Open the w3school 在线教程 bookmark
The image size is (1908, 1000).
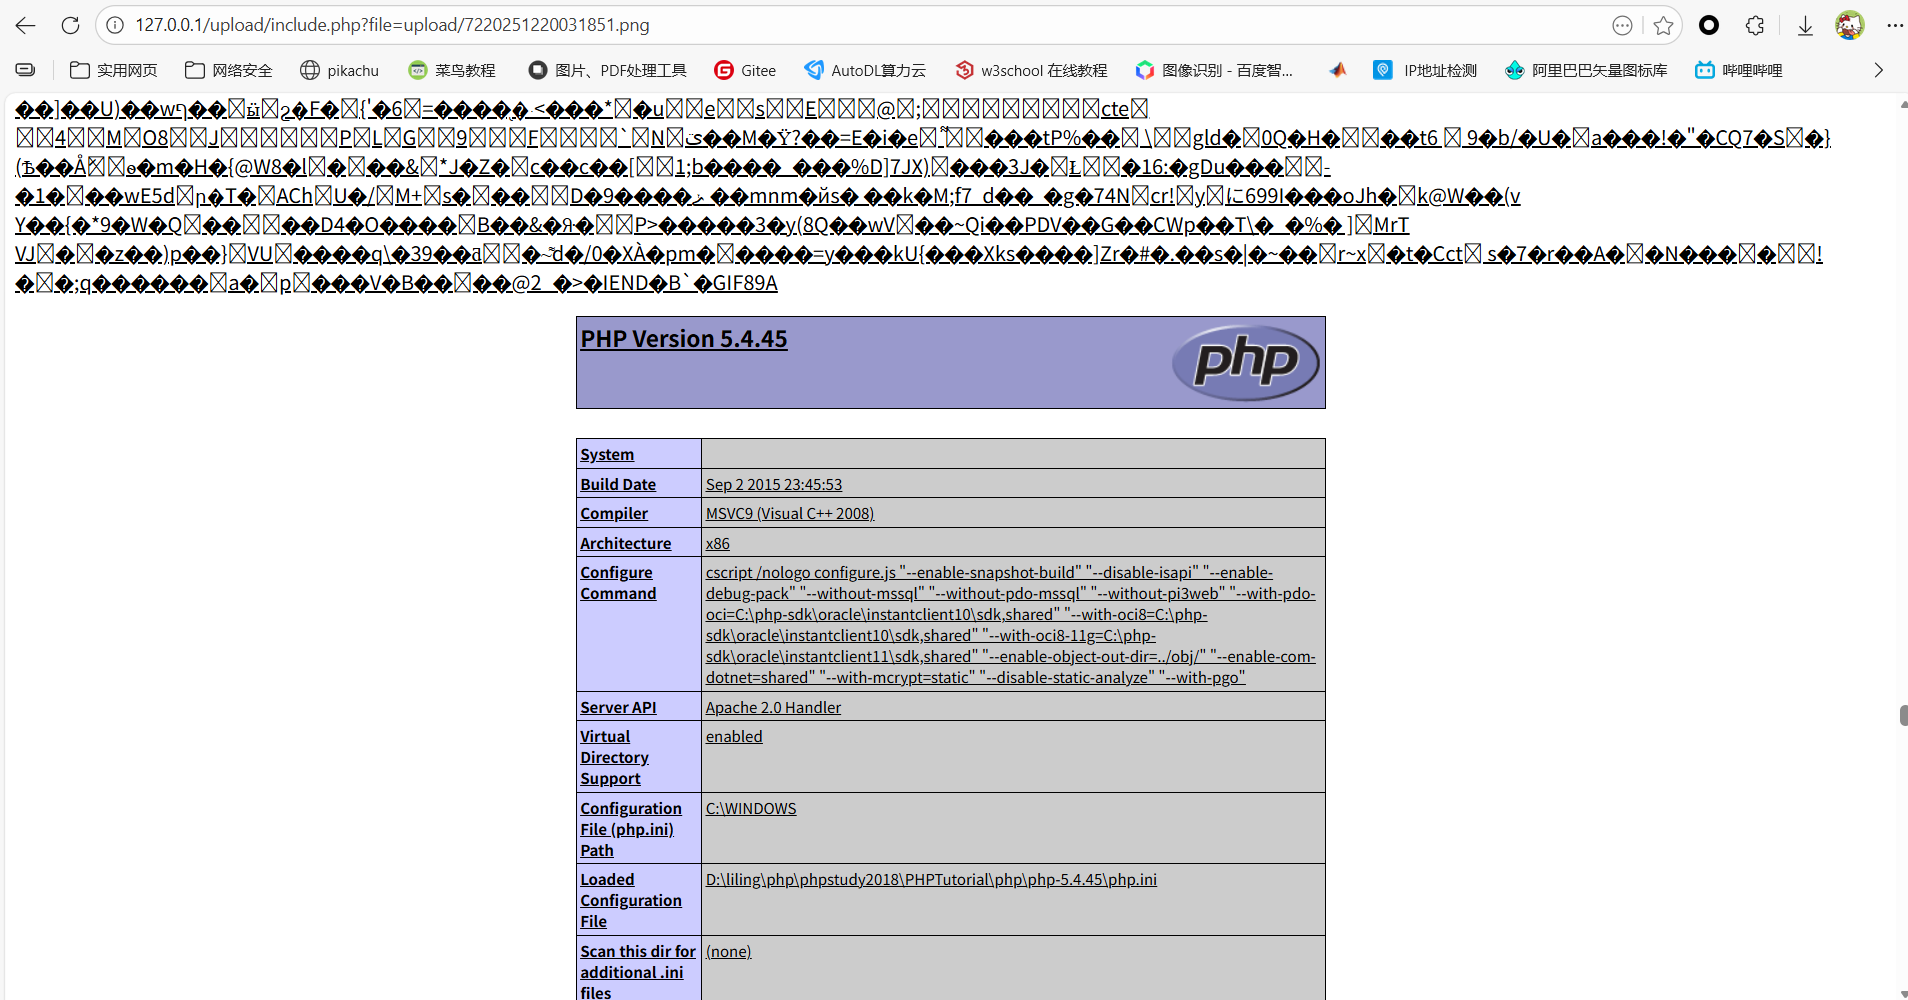[1031, 70]
